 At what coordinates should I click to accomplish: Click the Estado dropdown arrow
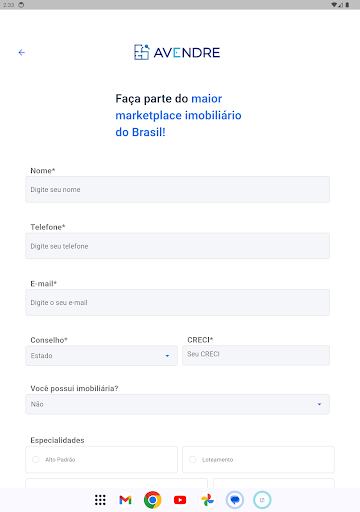click(x=167, y=356)
